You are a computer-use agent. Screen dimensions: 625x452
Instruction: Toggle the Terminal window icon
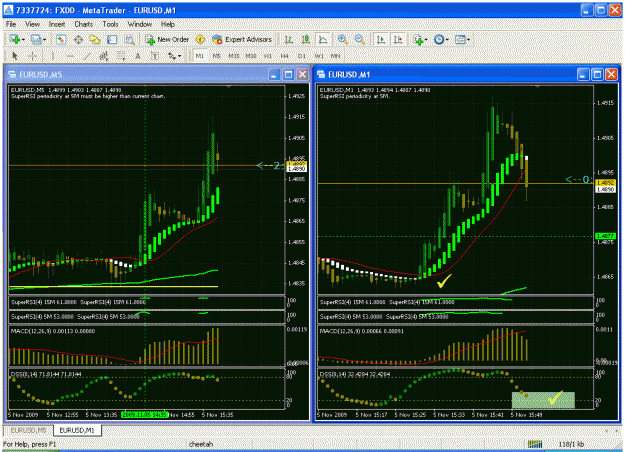(112, 39)
